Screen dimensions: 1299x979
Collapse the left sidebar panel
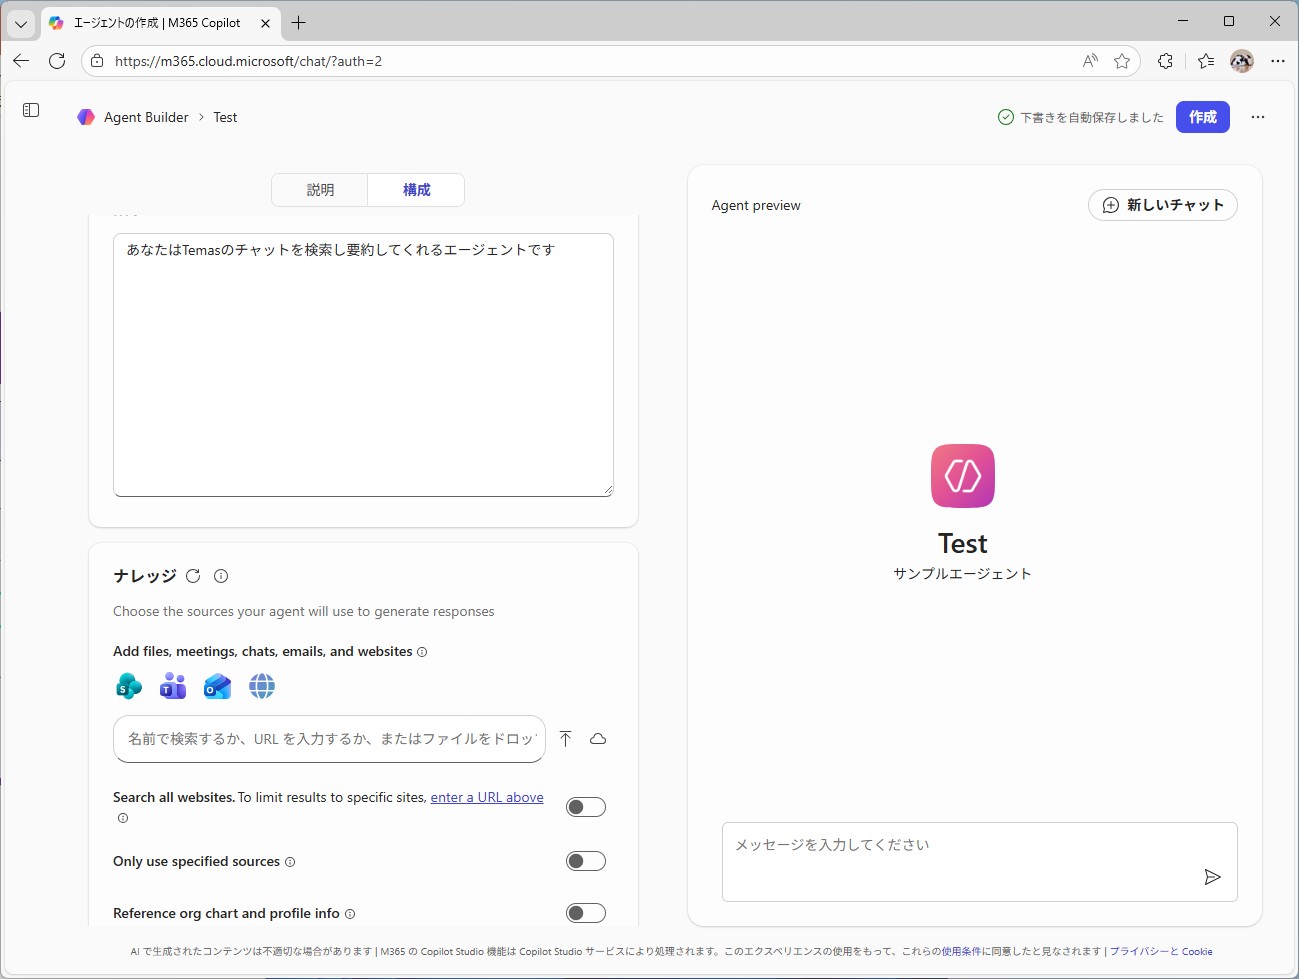30,110
